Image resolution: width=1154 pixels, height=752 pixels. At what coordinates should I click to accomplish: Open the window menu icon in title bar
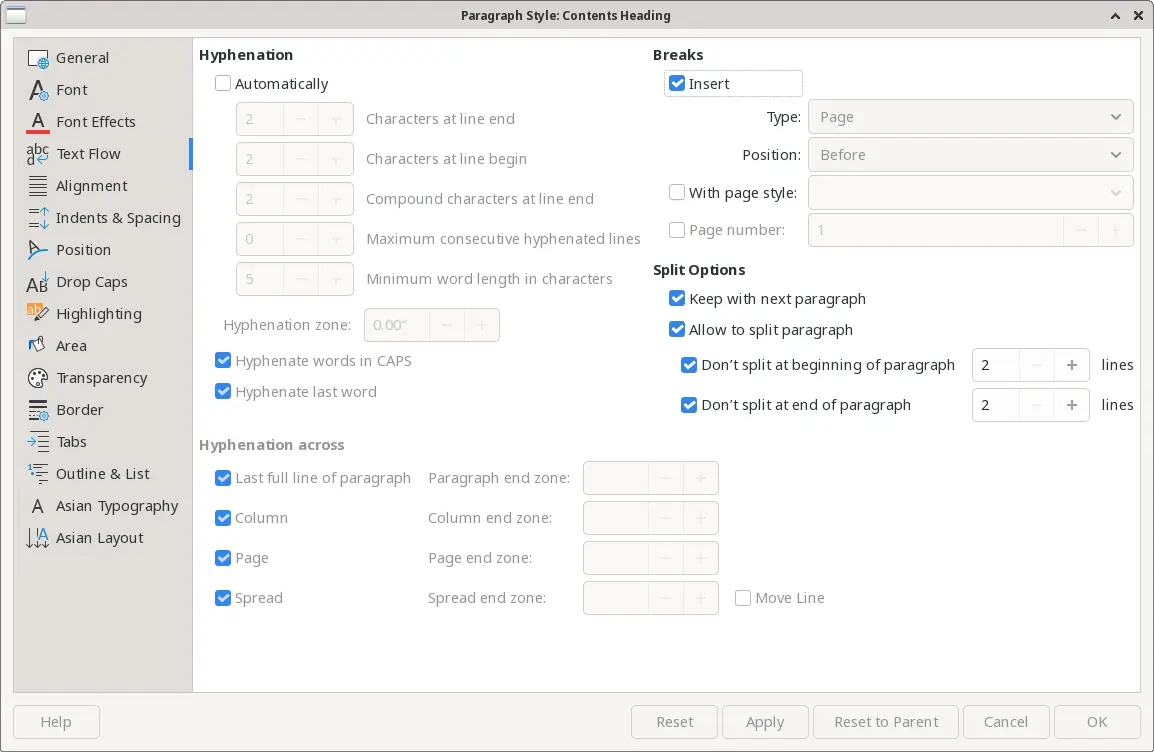(x=16, y=15)
